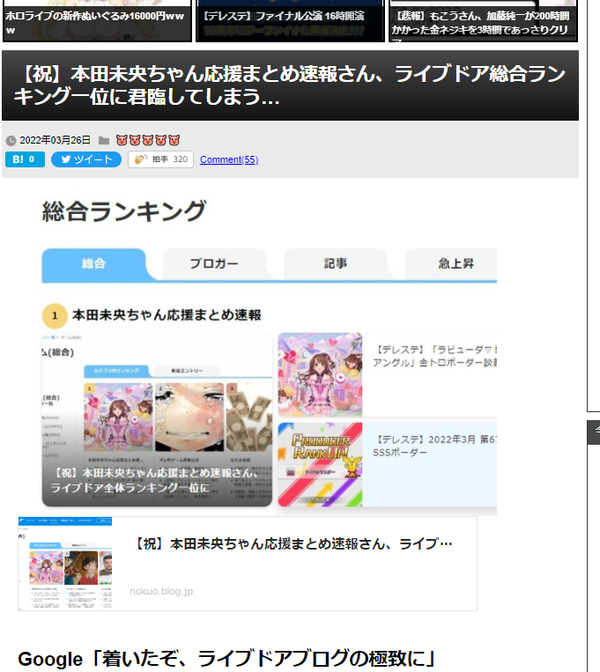Click the 総合ランキング heading in the image
The height and width of the screenshot is (672, 600).
(124, 211)
